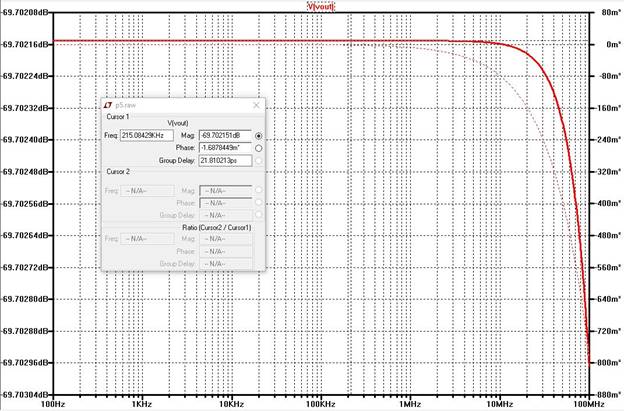The height and width of the screenshot is (411, 624).
Task: Click frequency axis label 100MHz
Action: point(589,404)
